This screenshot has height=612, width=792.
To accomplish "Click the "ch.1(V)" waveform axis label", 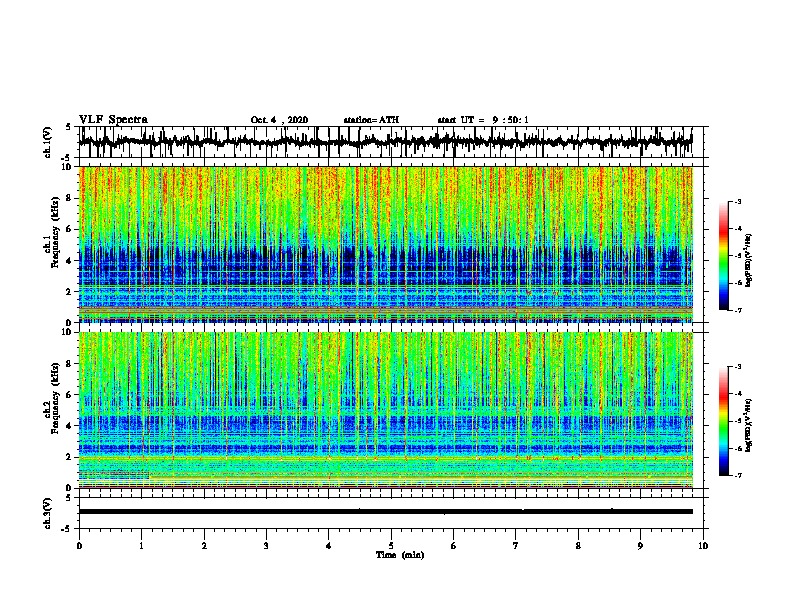I will coord(48,142).
